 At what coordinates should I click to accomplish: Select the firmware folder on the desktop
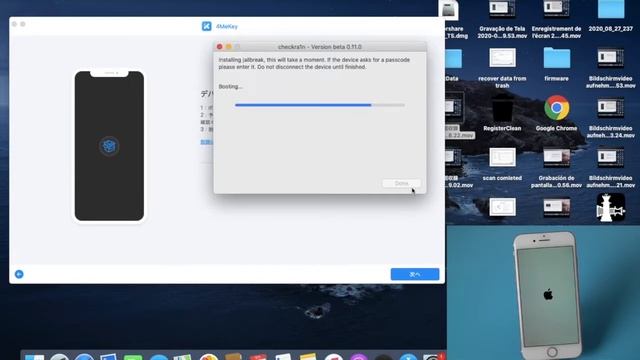pos(557,58)
